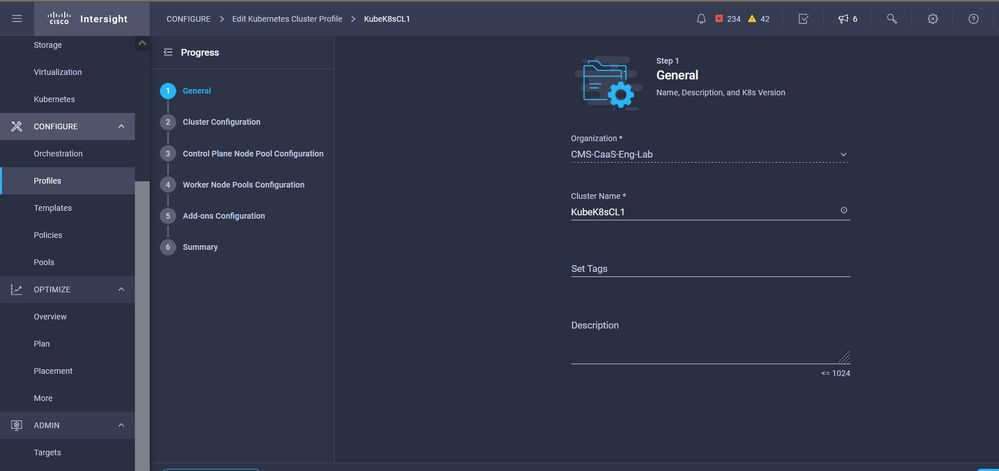Open the help question mark icon
This screenshot has height=471, width=999.
[x=974, y=18]
